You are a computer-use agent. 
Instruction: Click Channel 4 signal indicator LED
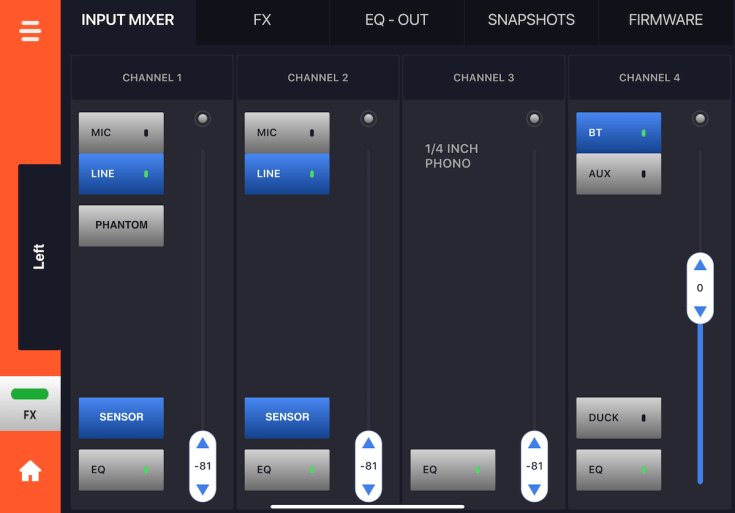700,119
